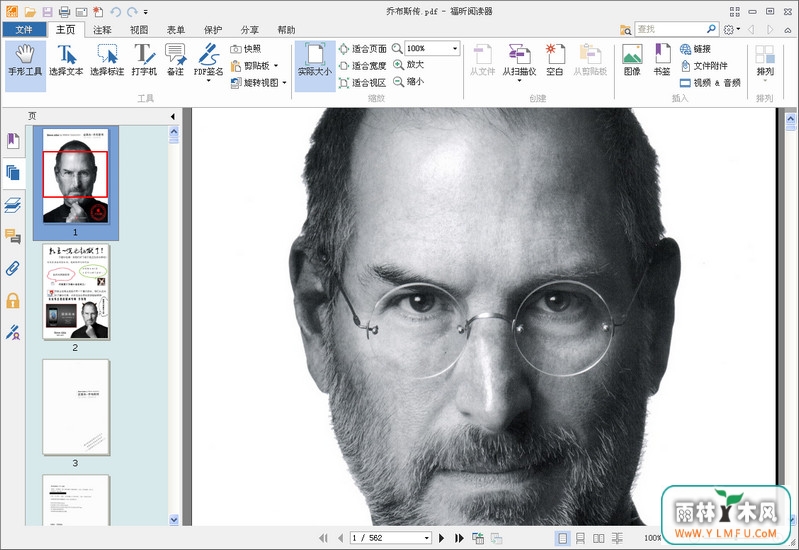The image size is (799, 550).
Task: Open file with the folder icon in title bar
Action: point(30,11)
